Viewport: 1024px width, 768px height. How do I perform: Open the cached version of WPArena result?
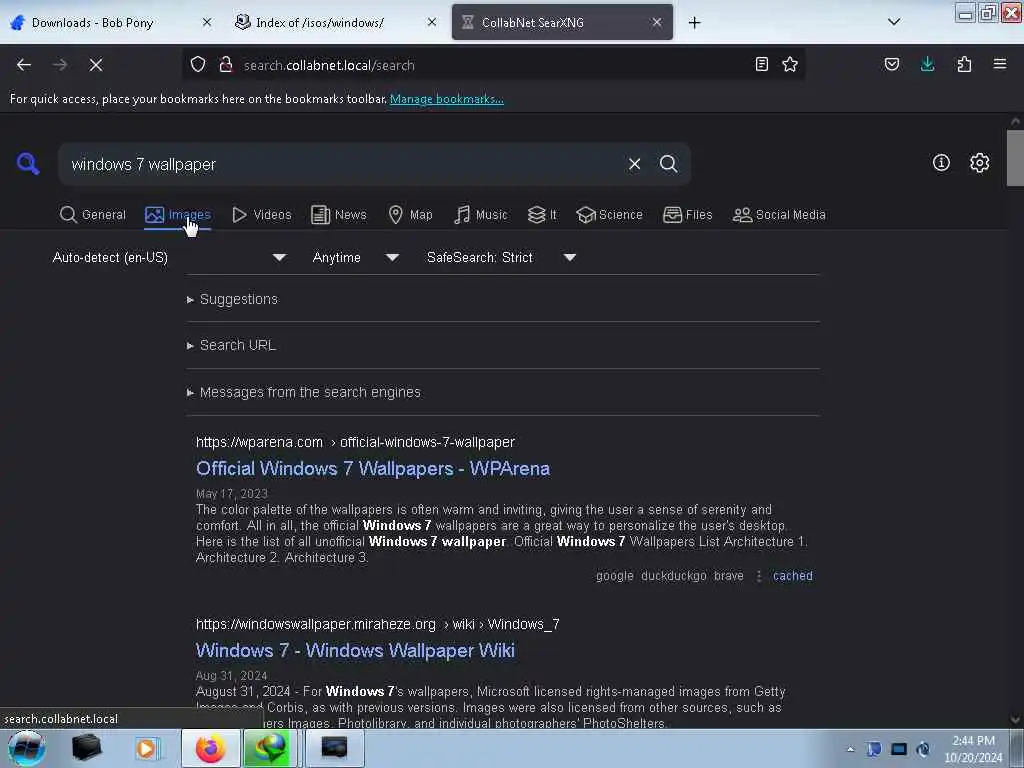(x=792, y=575)
